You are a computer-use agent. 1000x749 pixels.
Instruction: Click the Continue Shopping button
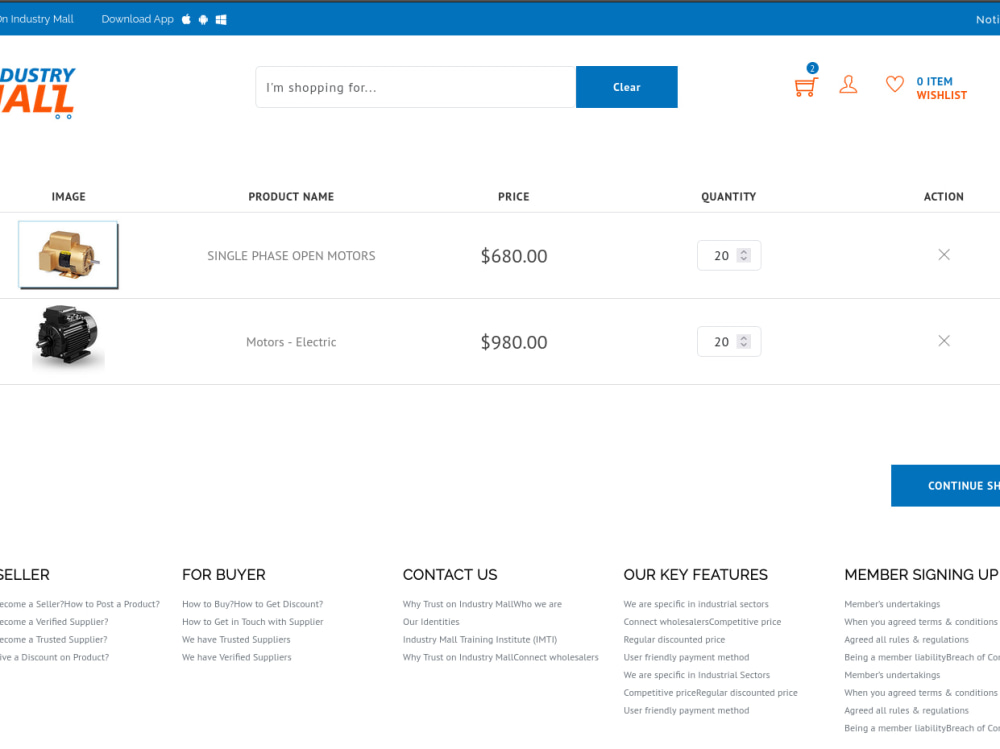945,486
